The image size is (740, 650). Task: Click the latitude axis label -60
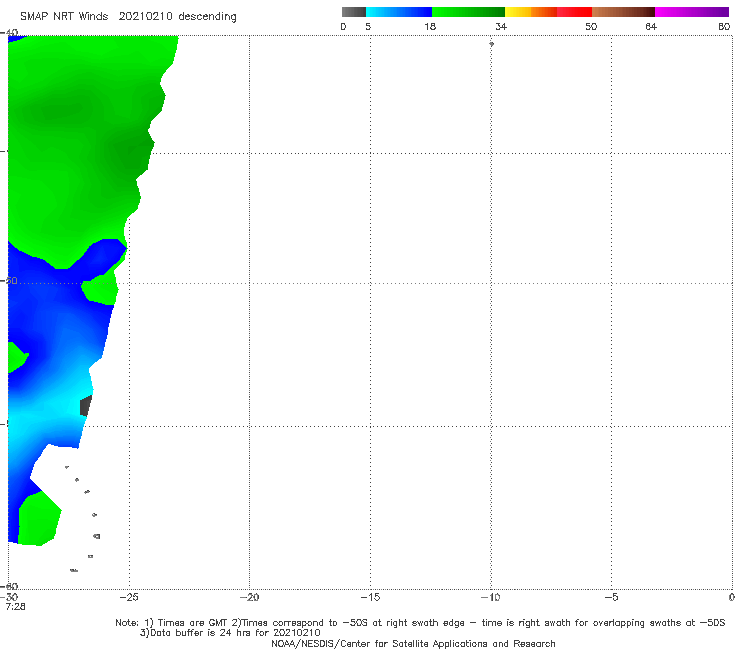coord(10,586)
